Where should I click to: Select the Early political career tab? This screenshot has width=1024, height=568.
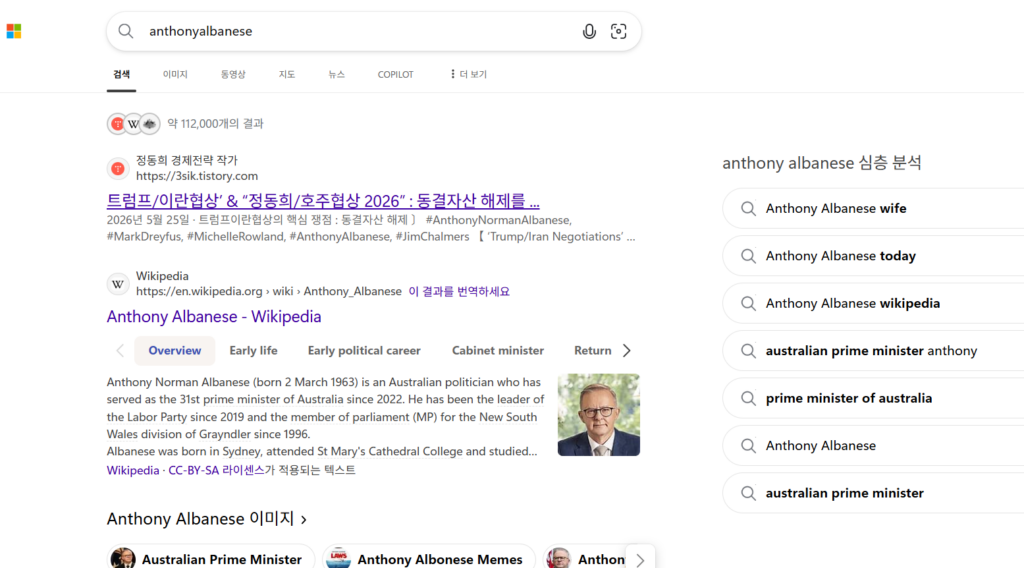tap(364, 351)
